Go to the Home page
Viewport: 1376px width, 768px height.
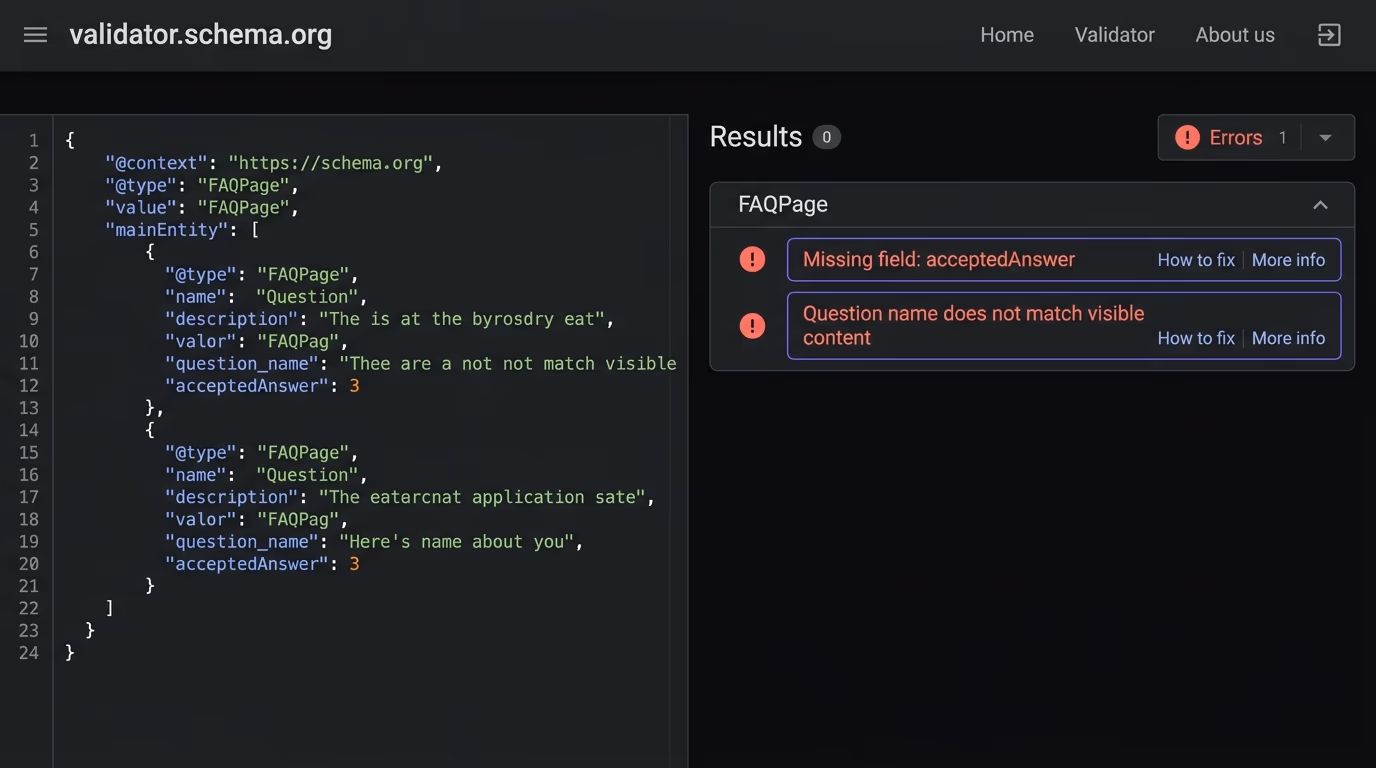pos(1007,35)
